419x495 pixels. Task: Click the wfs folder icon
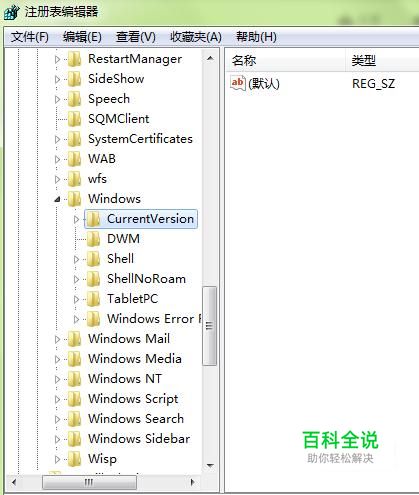pos(74,179)
